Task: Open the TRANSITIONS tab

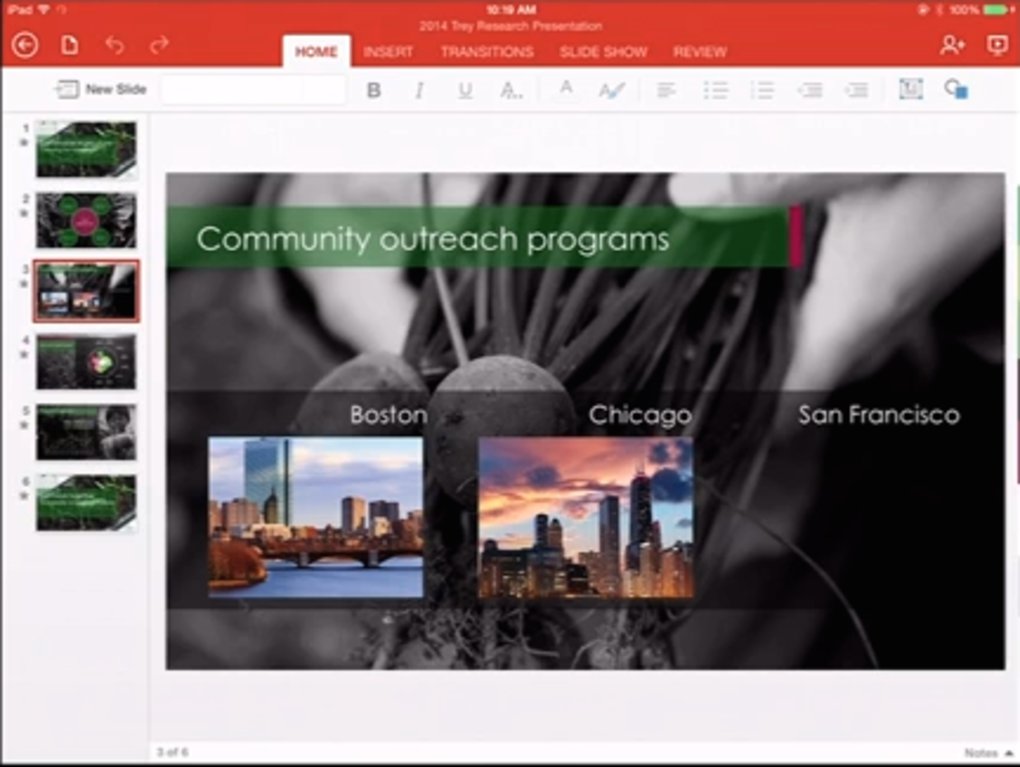Action: [487, 51]
